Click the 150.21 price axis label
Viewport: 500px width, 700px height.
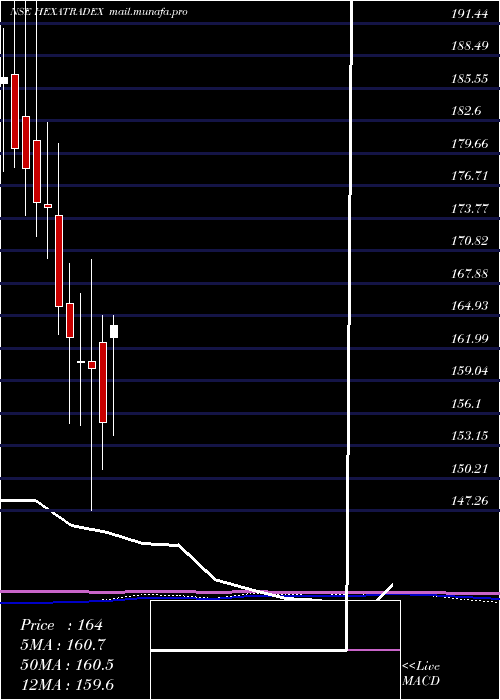(x=469, y=469)
